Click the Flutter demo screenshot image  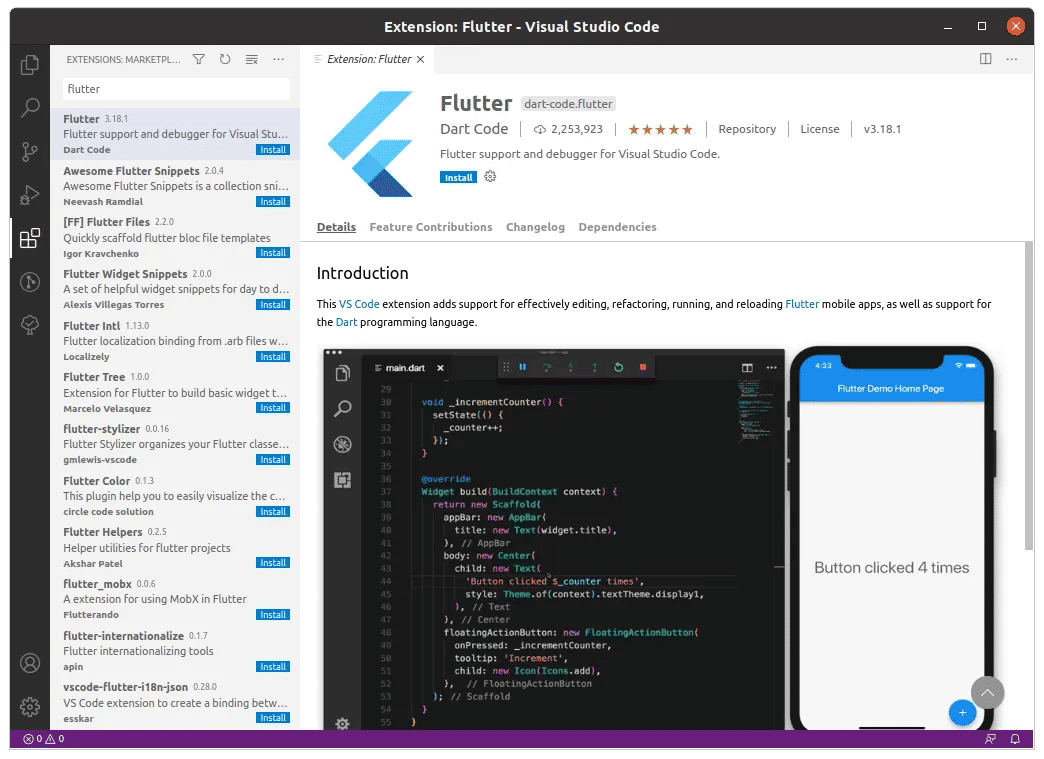(x=659, y=538)
